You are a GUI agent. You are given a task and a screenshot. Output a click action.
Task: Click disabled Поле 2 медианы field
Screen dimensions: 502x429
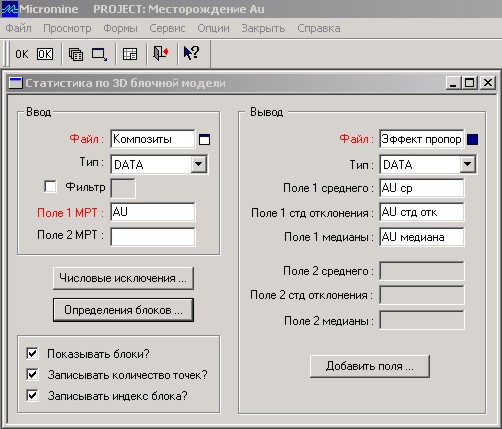(x=422, y=320)
